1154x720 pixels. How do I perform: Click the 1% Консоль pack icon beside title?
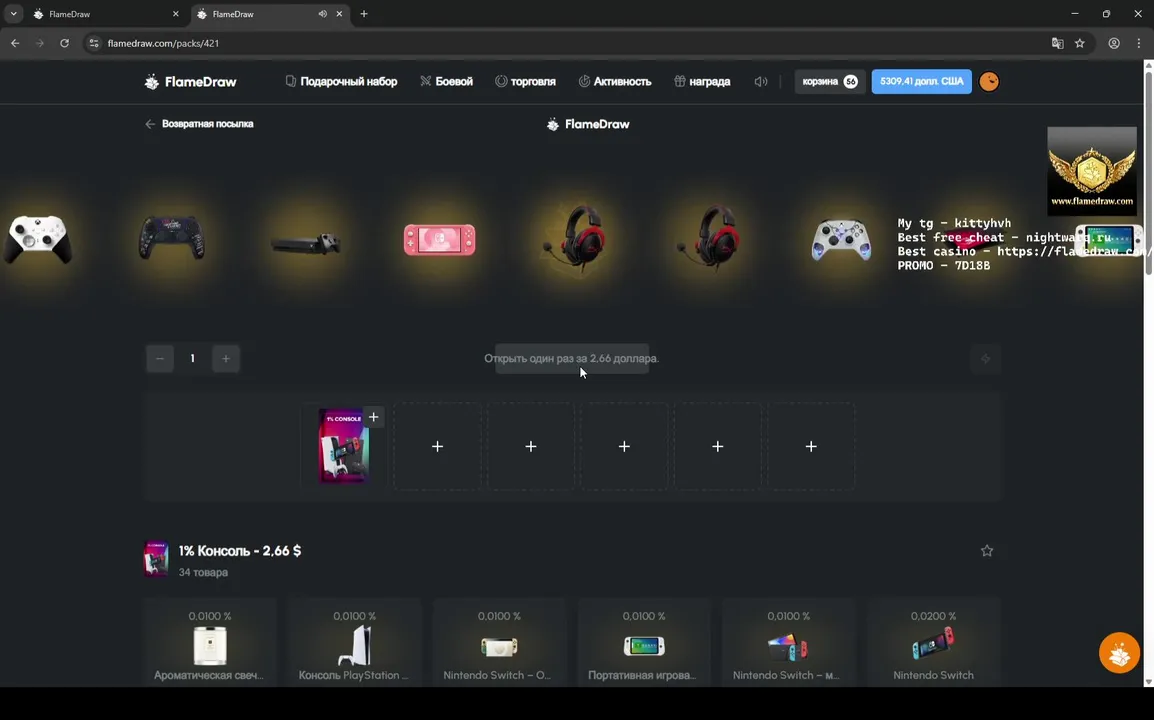click(156, 559)
